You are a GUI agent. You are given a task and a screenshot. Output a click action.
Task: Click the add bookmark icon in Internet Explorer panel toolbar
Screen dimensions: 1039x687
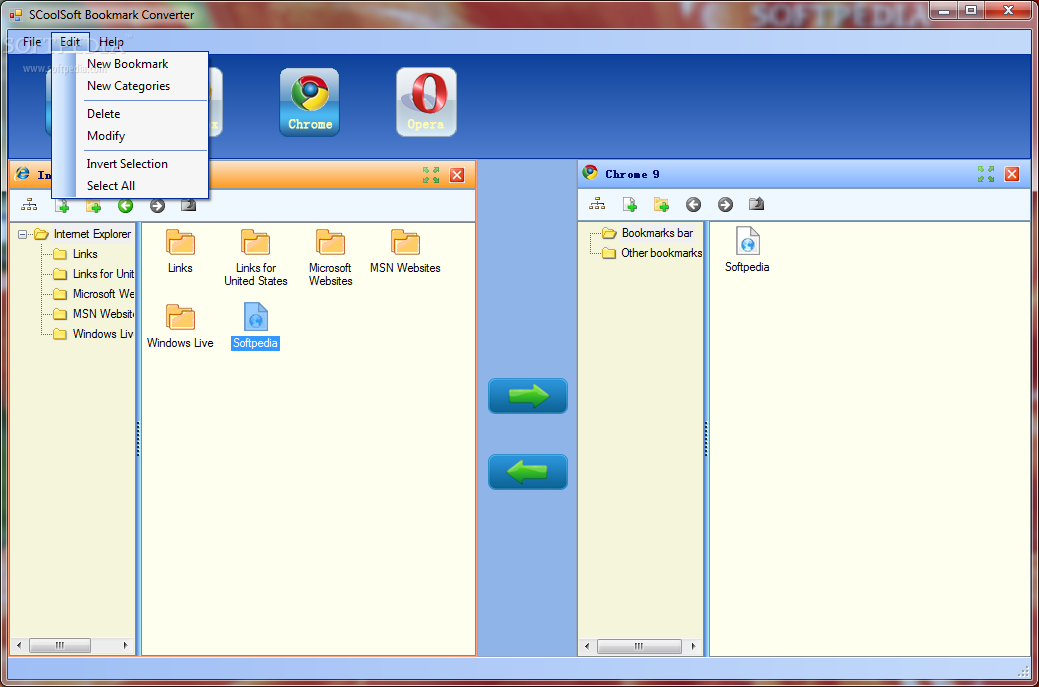pos(62,206)
